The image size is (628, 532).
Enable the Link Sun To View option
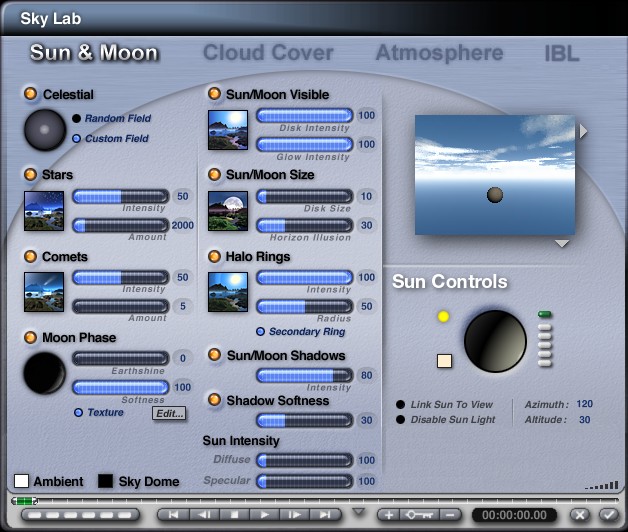400,405
